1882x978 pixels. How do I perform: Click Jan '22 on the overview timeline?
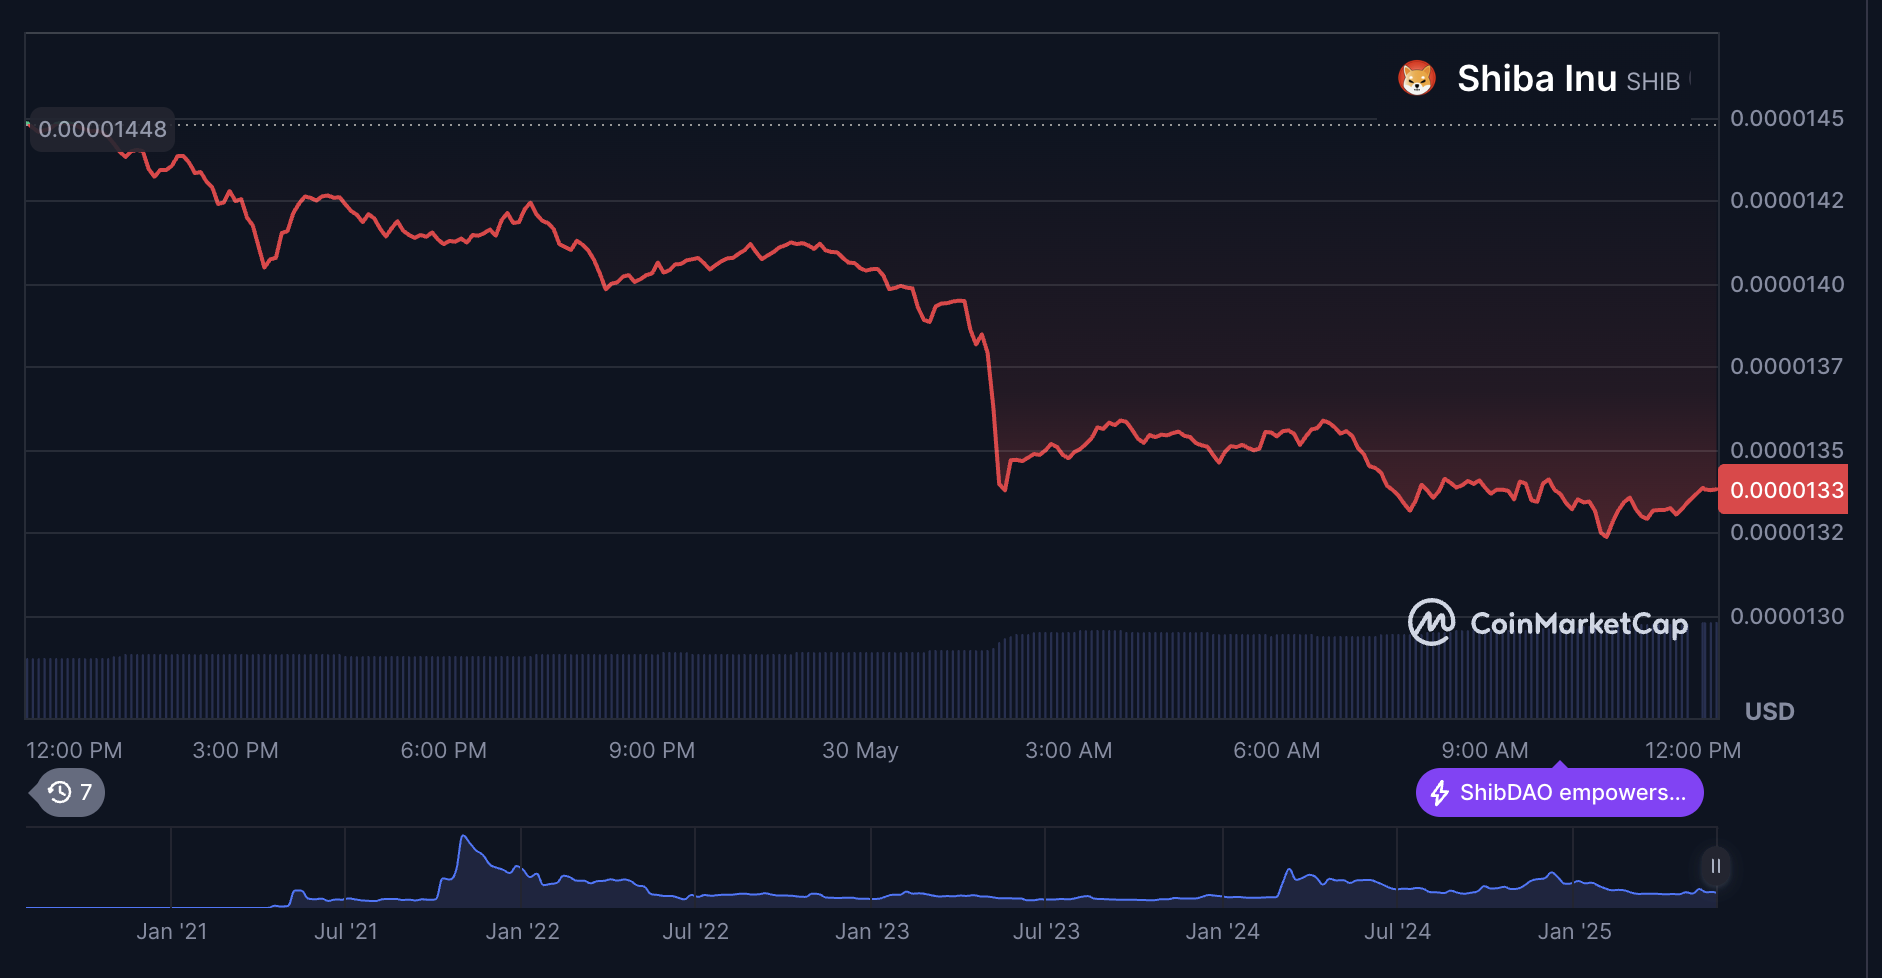coord(522,931)
